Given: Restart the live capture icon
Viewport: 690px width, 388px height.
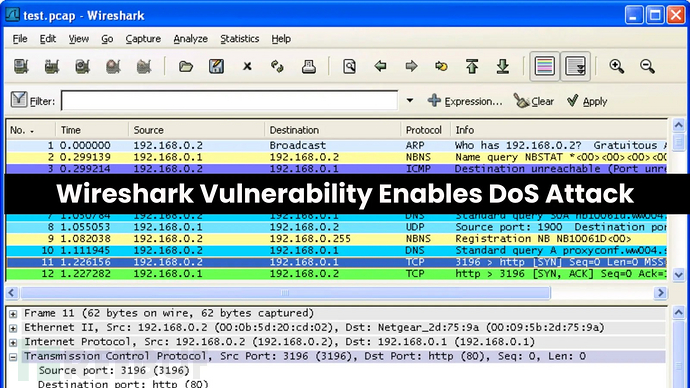Looking at the screenshot, I should (144, 66).
